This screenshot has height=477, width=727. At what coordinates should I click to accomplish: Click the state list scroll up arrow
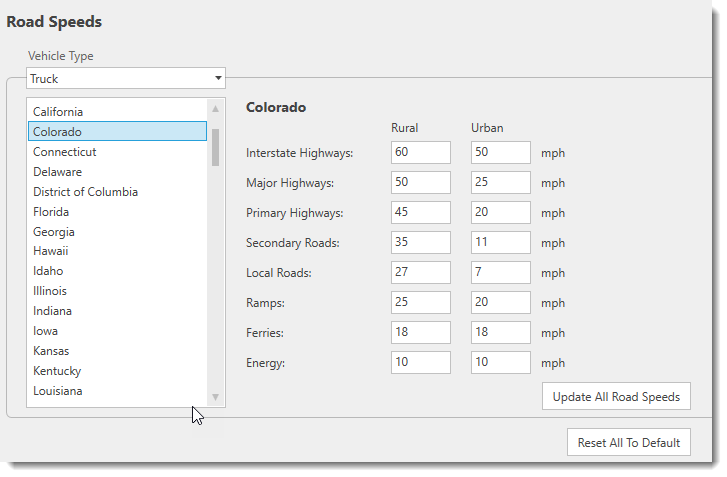[x=215, y=109]
